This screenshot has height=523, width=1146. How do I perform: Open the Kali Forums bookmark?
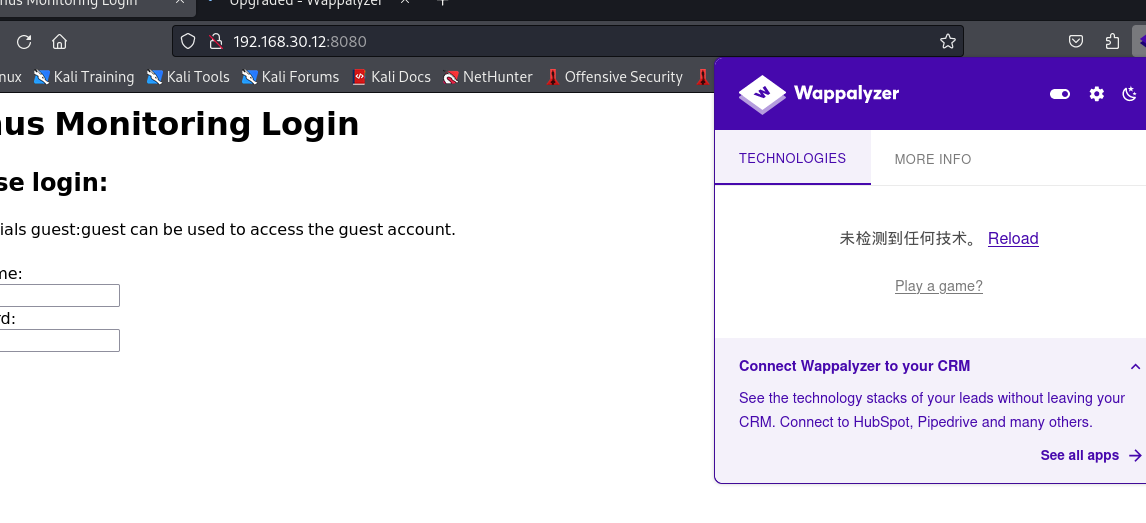(290, 77)
